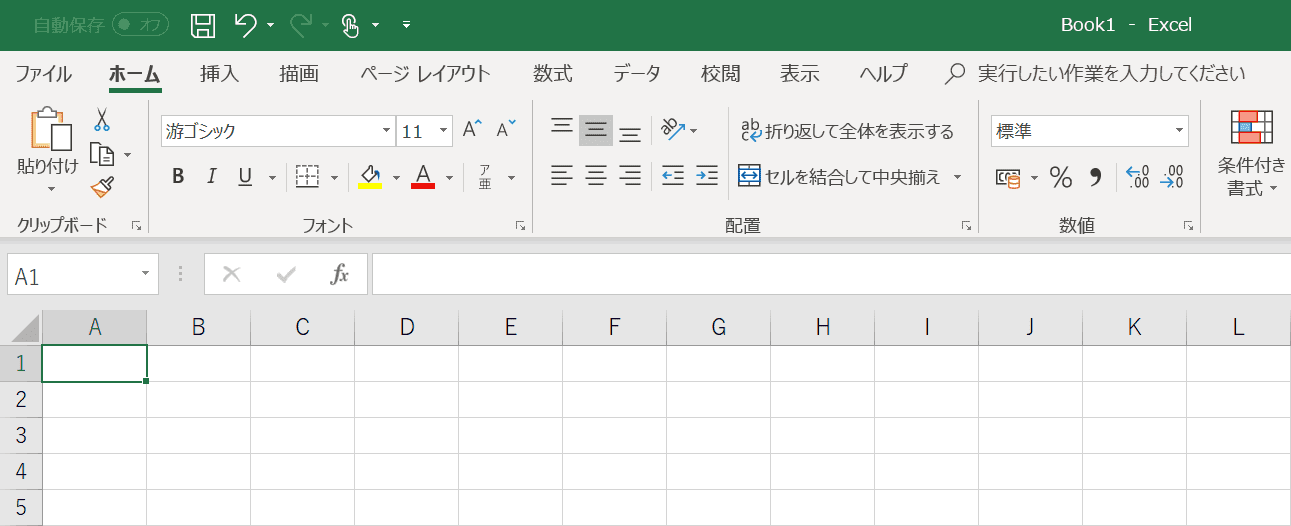Toggle Align Right horizontal alignment
Image resolution: width=1291 pixels, height=526 pixels.
click(630, 177)
